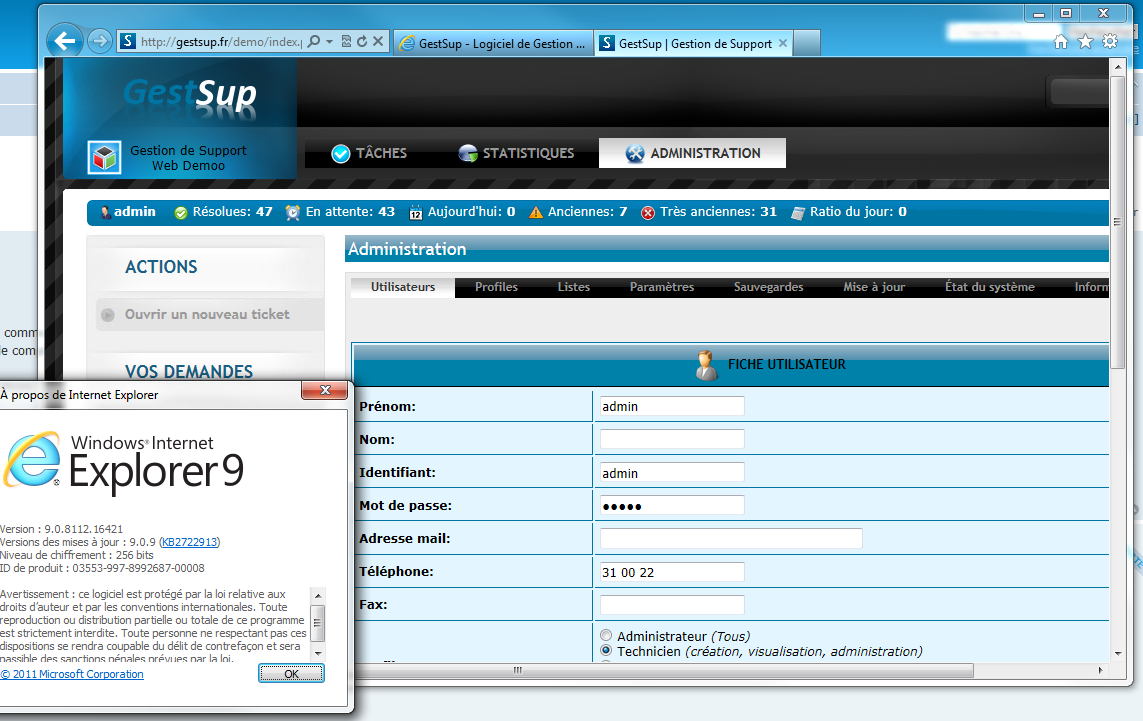Open Favorites star icon
The image size is (1143, 721).
pyautogui.click(x=1085, y=42)
